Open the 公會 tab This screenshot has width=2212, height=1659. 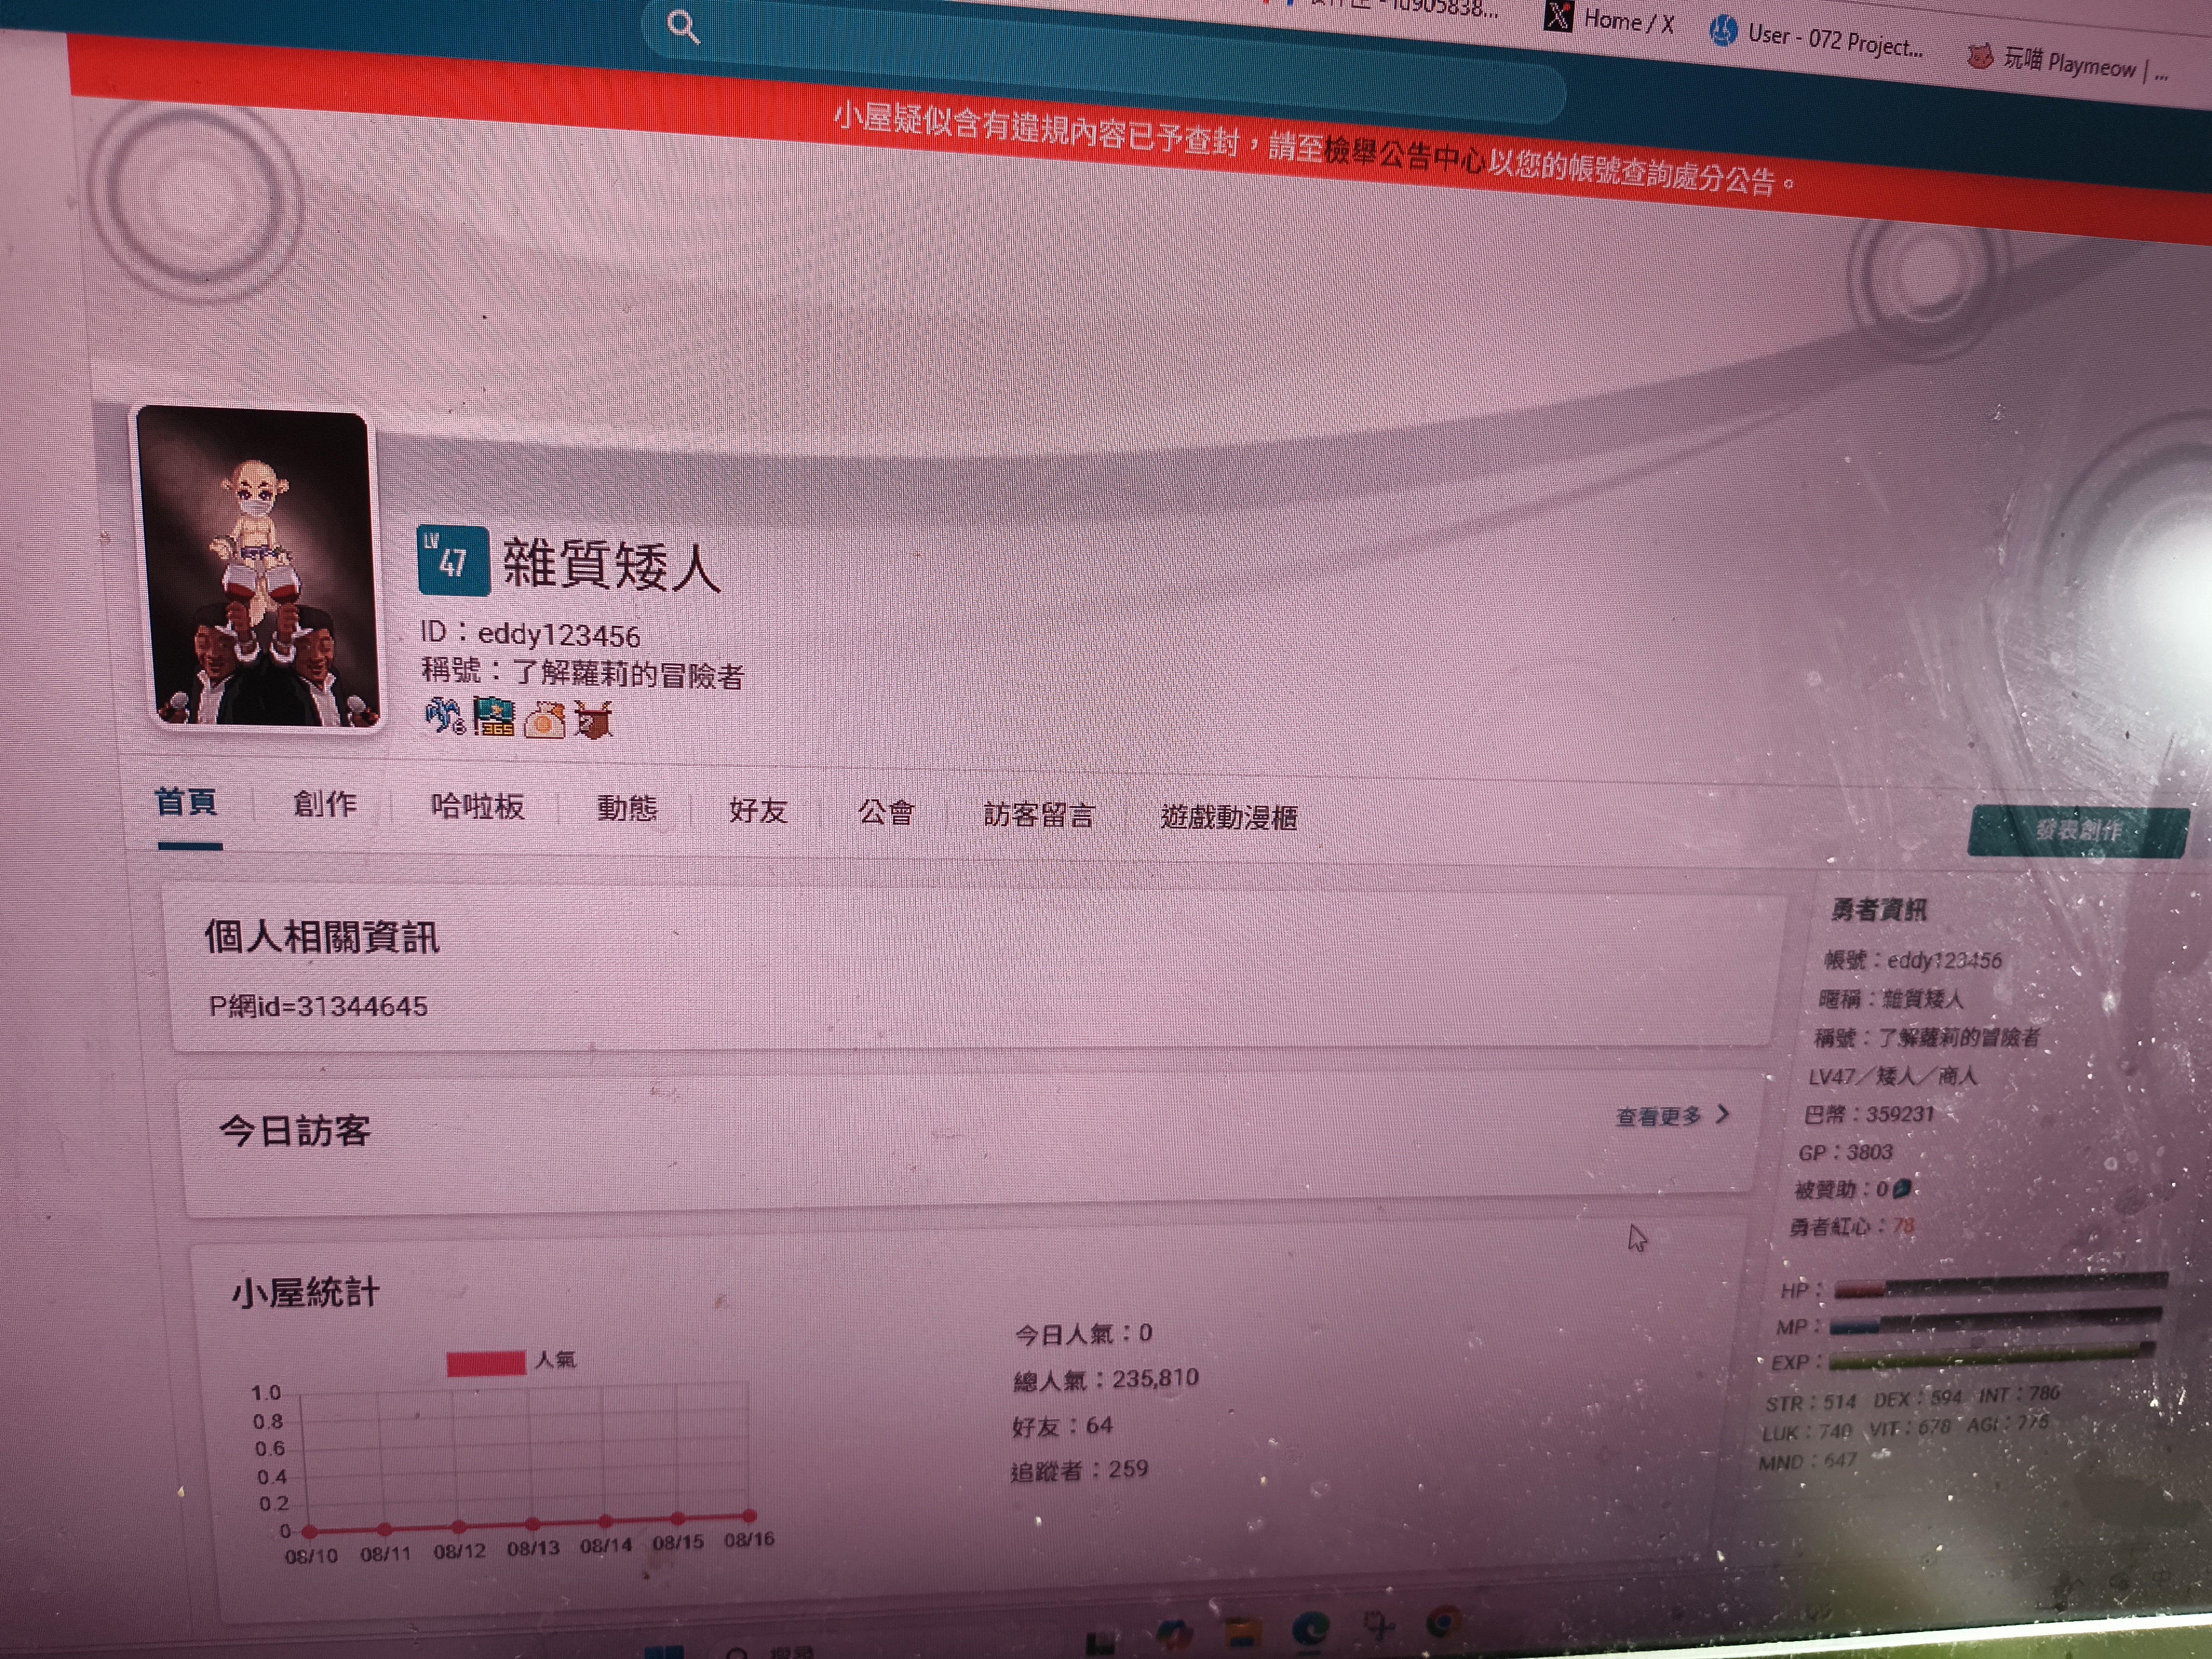(x=886, y=813)
